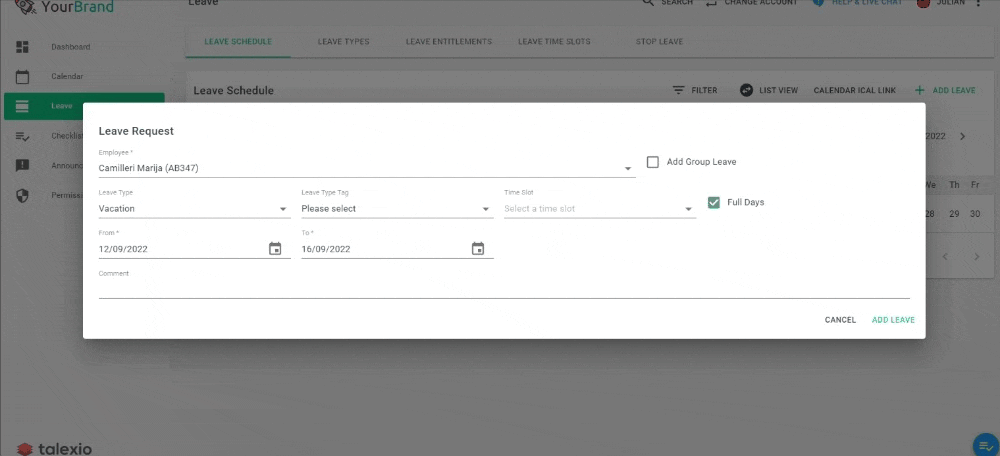Switch to the Leave Time Slots tab
The height and width of the screenshot is (456, 1000).
554,41
